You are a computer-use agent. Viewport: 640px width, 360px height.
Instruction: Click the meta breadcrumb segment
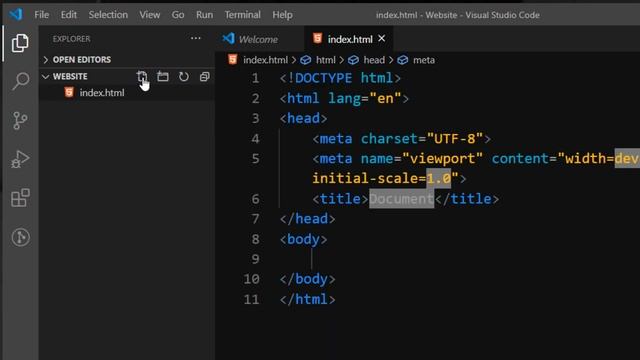(x=424, y=60)
